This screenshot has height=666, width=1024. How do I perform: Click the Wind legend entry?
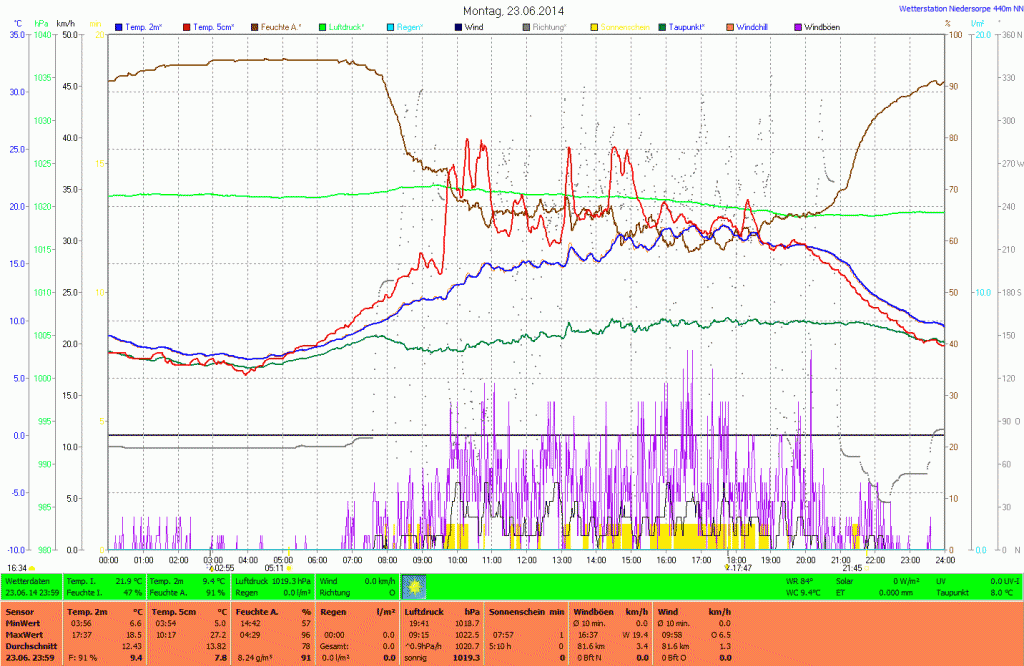(x=474, y=26)
